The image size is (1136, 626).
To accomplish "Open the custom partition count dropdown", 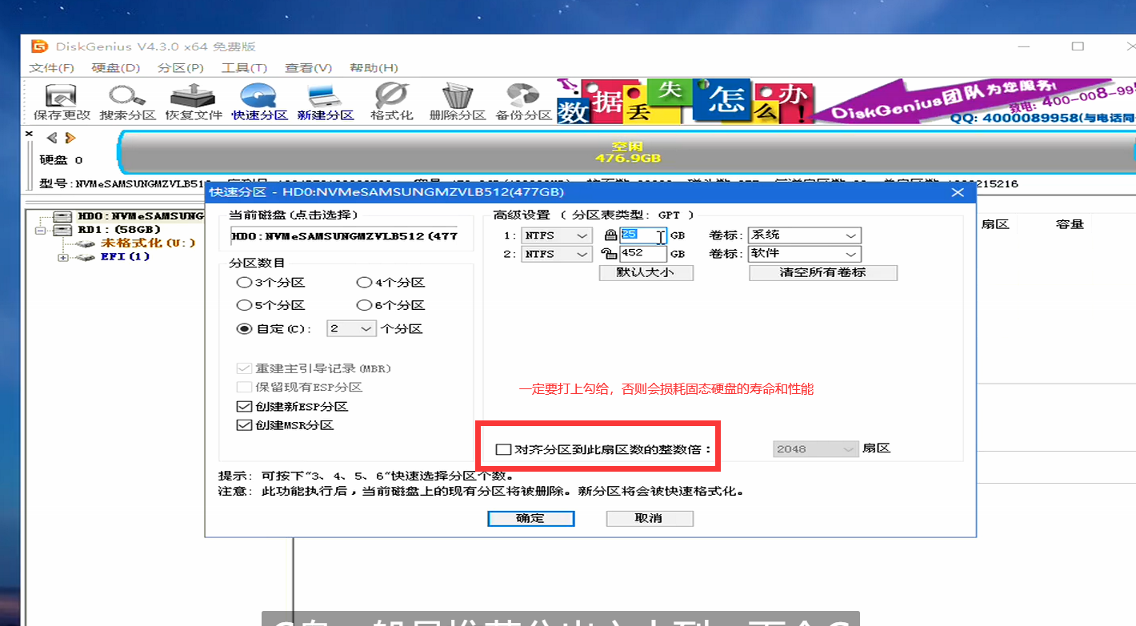I will coord(351,329).
